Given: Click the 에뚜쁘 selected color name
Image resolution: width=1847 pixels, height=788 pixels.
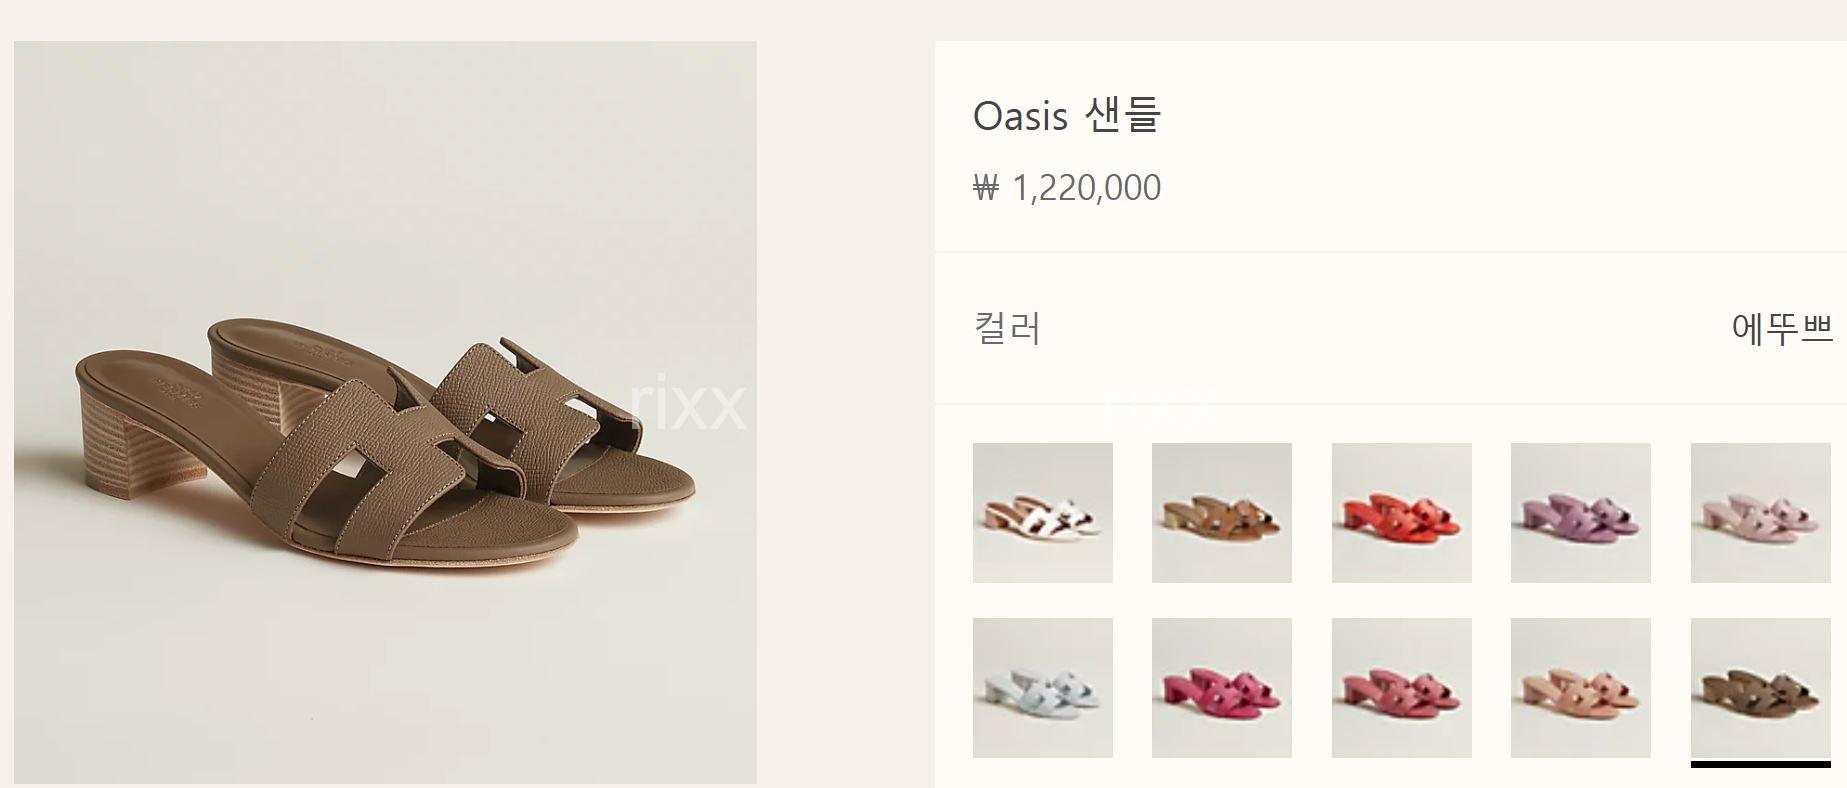Looking at the screenshot, I should (1782, 328).
